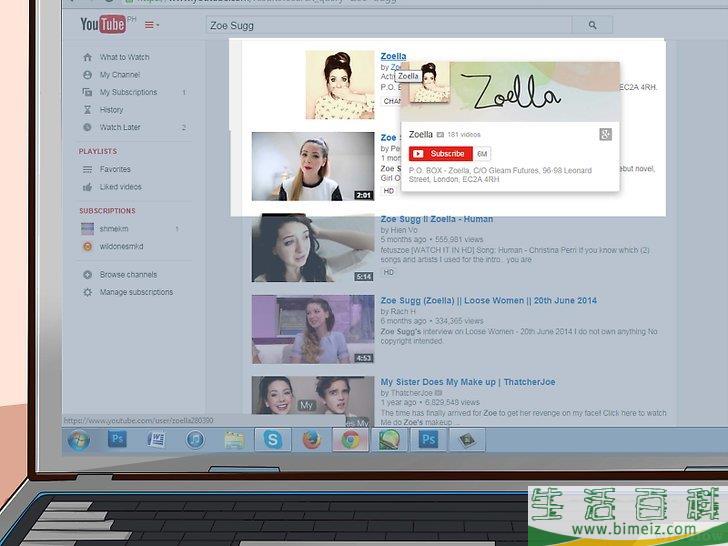Open shmekm subscription
Image resolution: width=728 pixels, height=546 pixels.
tap(114, 229)
